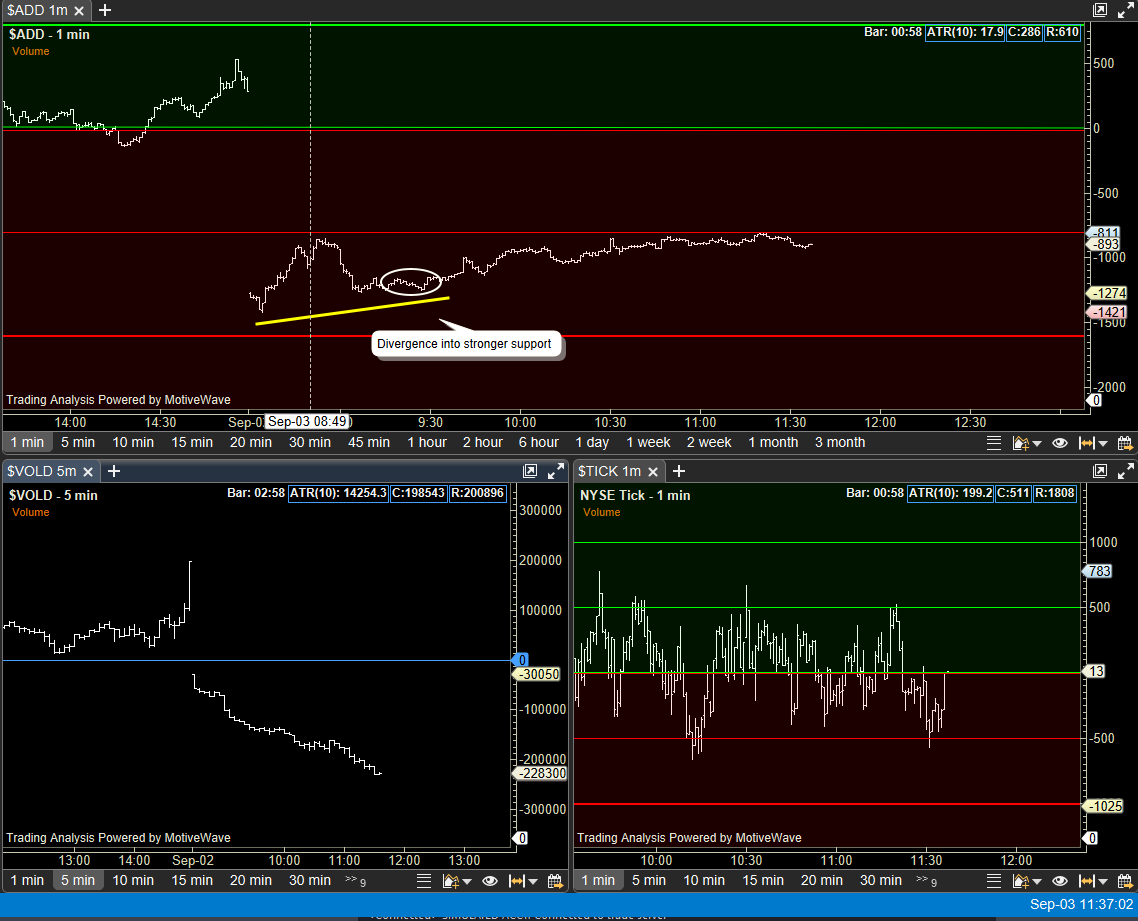Pop out the $TICK chart panel

click(x=1100, y=471)
